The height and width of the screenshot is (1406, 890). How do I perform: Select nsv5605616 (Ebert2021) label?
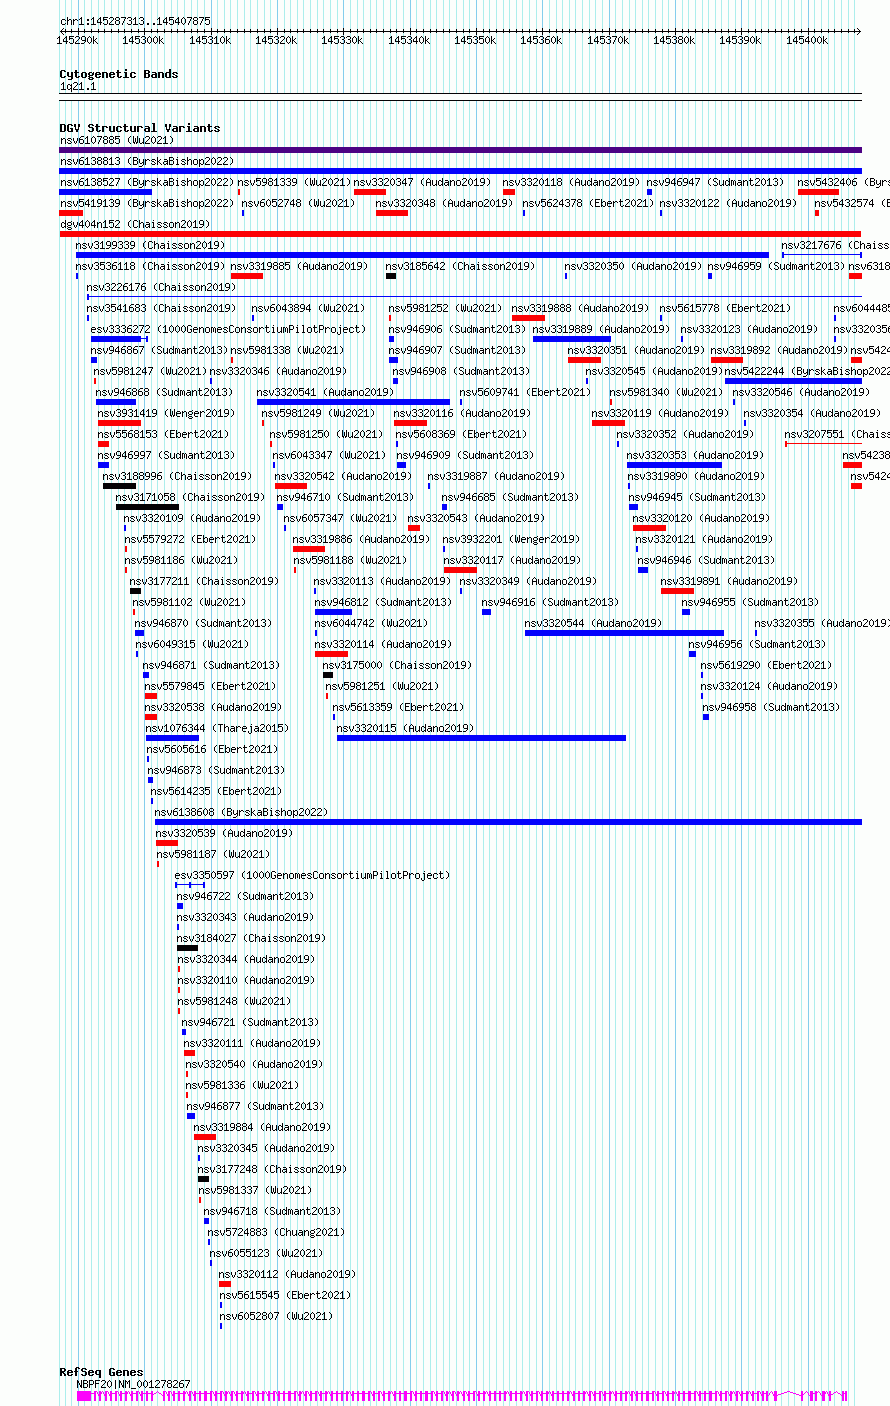212,749
